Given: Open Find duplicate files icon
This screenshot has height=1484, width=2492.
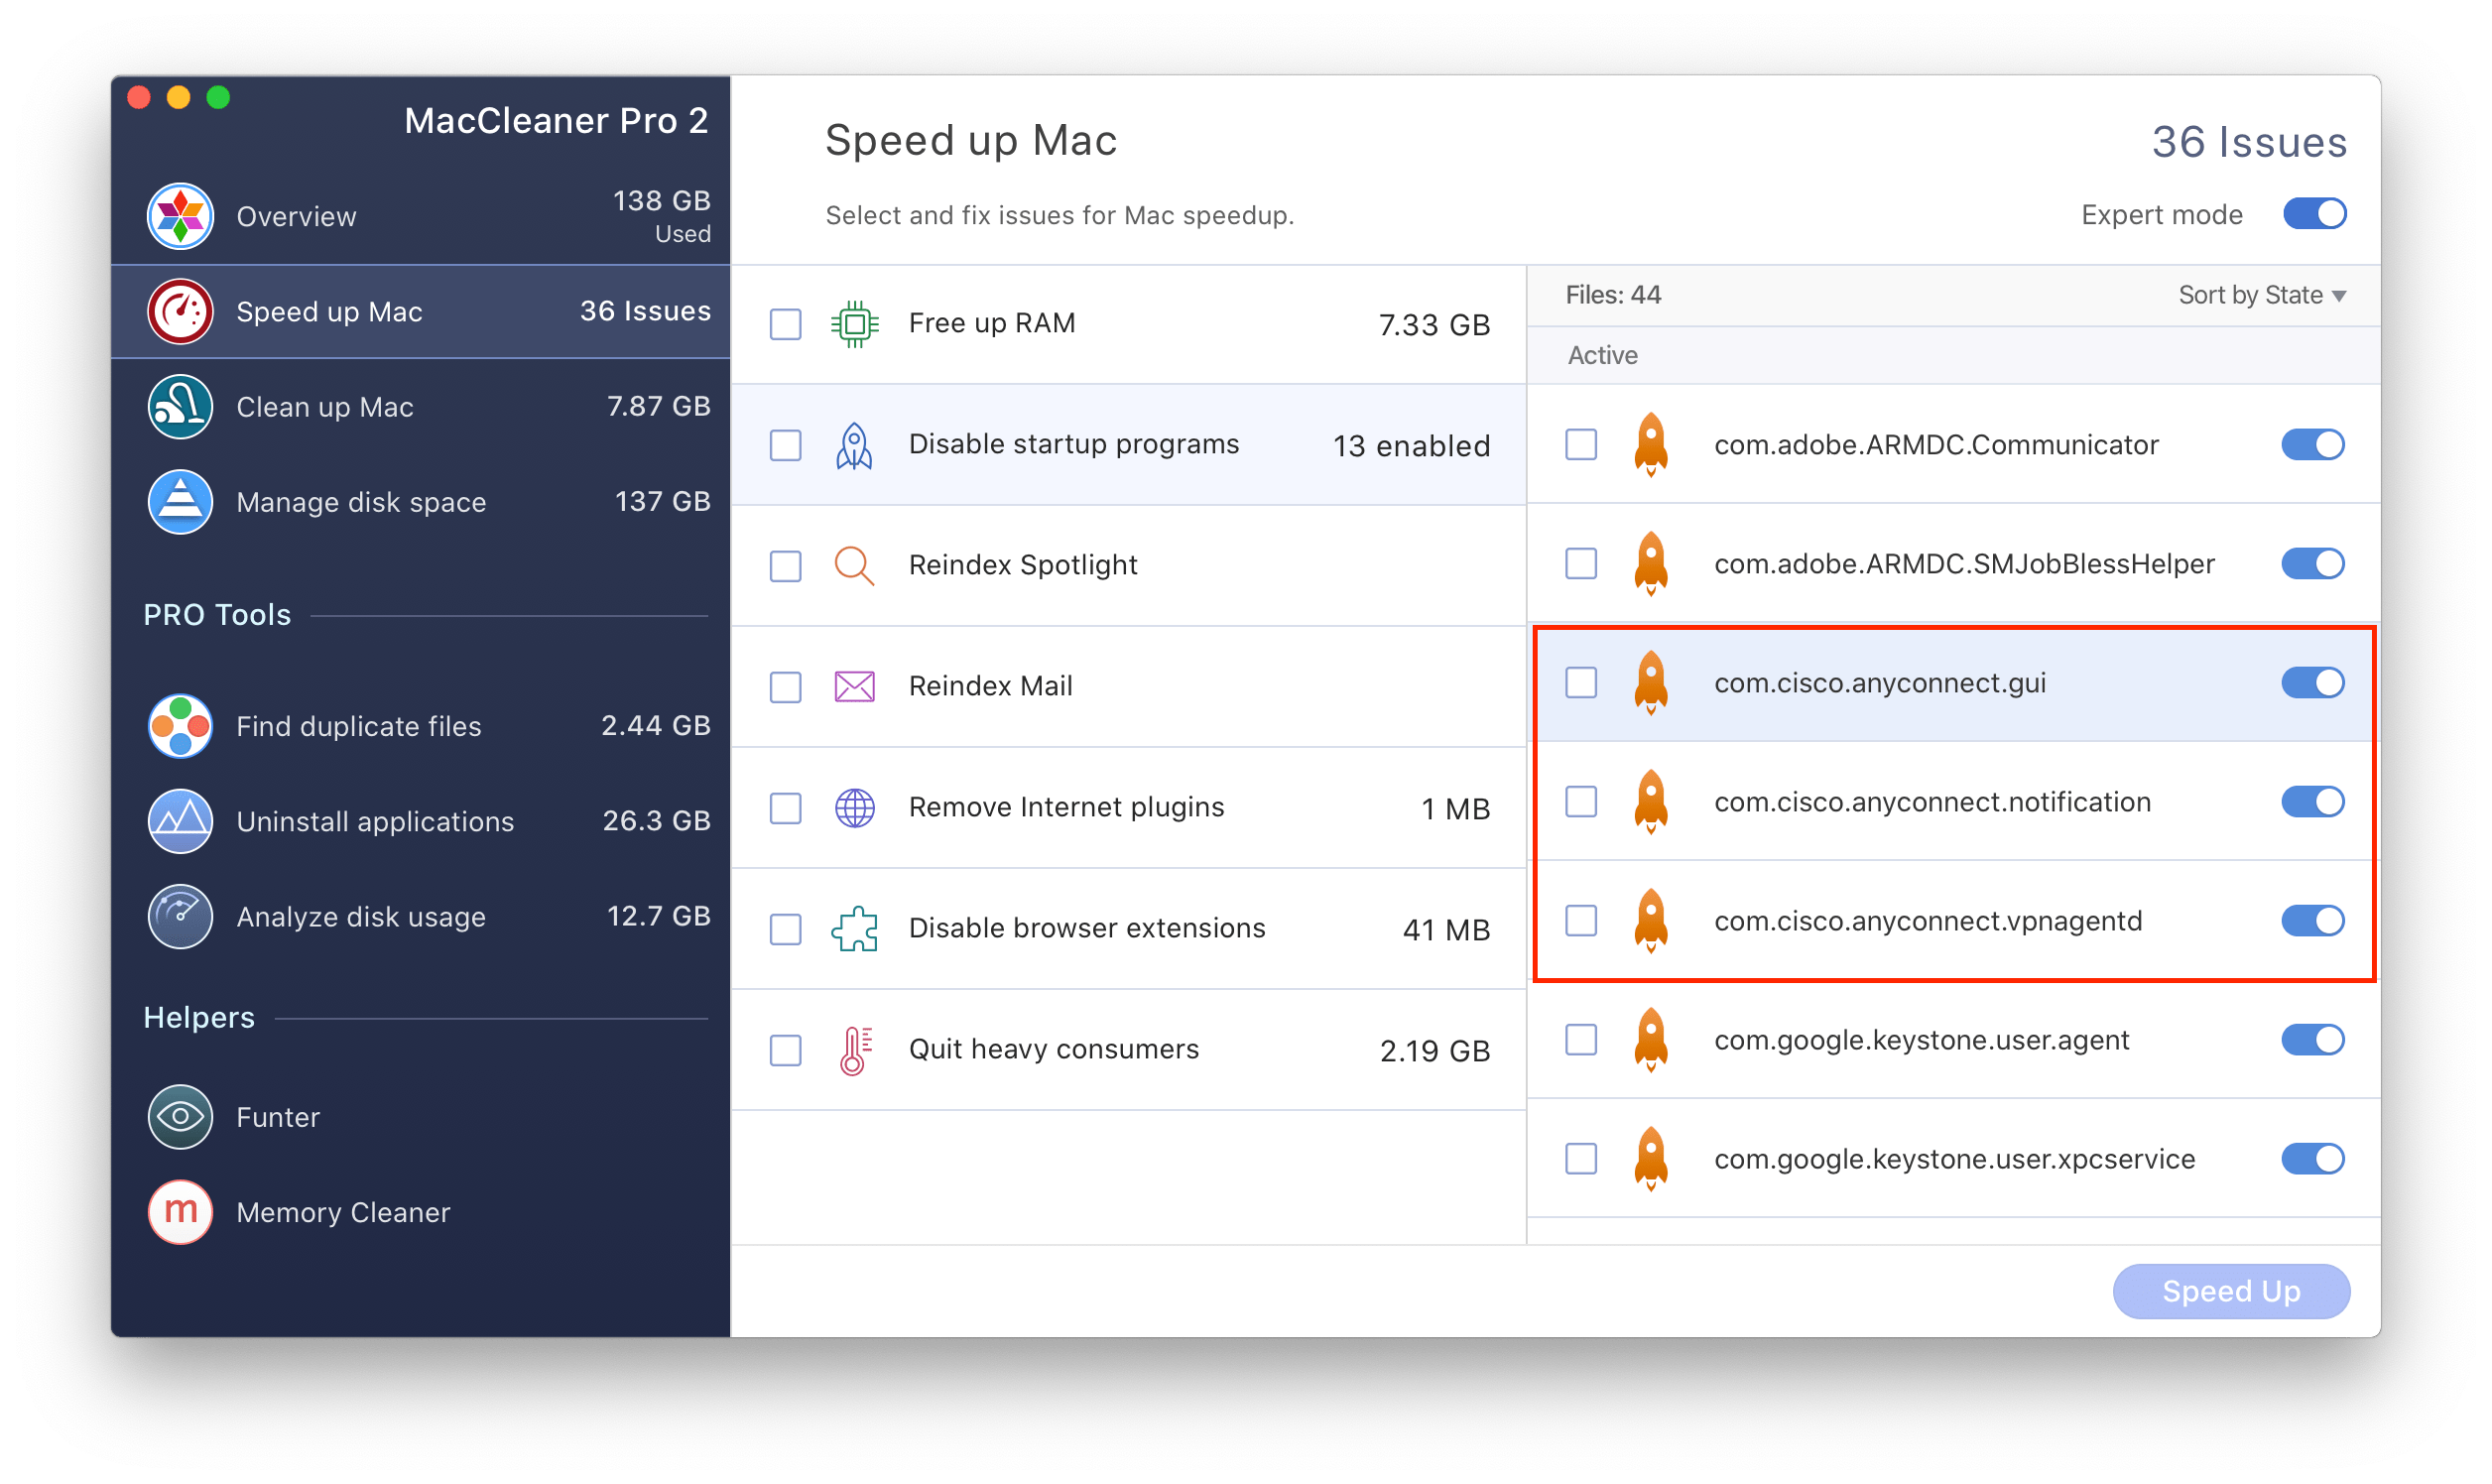Looking at the screenshot, I should [180, 726].
